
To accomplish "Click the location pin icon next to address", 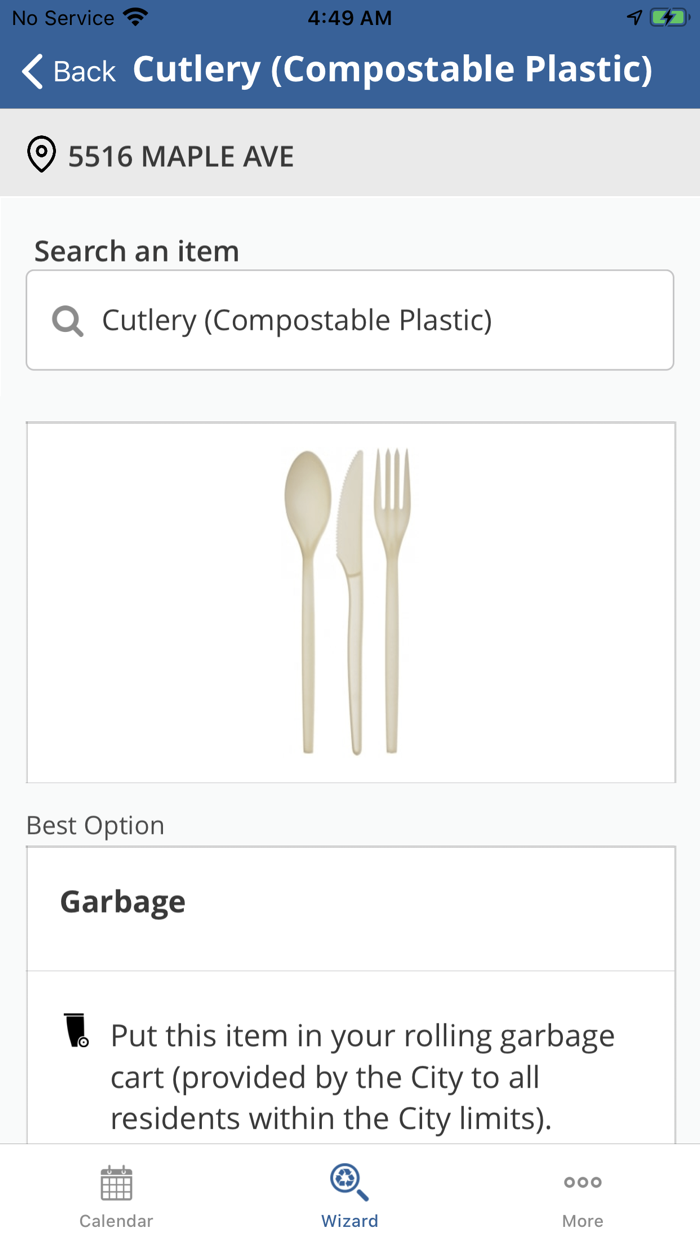I will coord(41,155).
